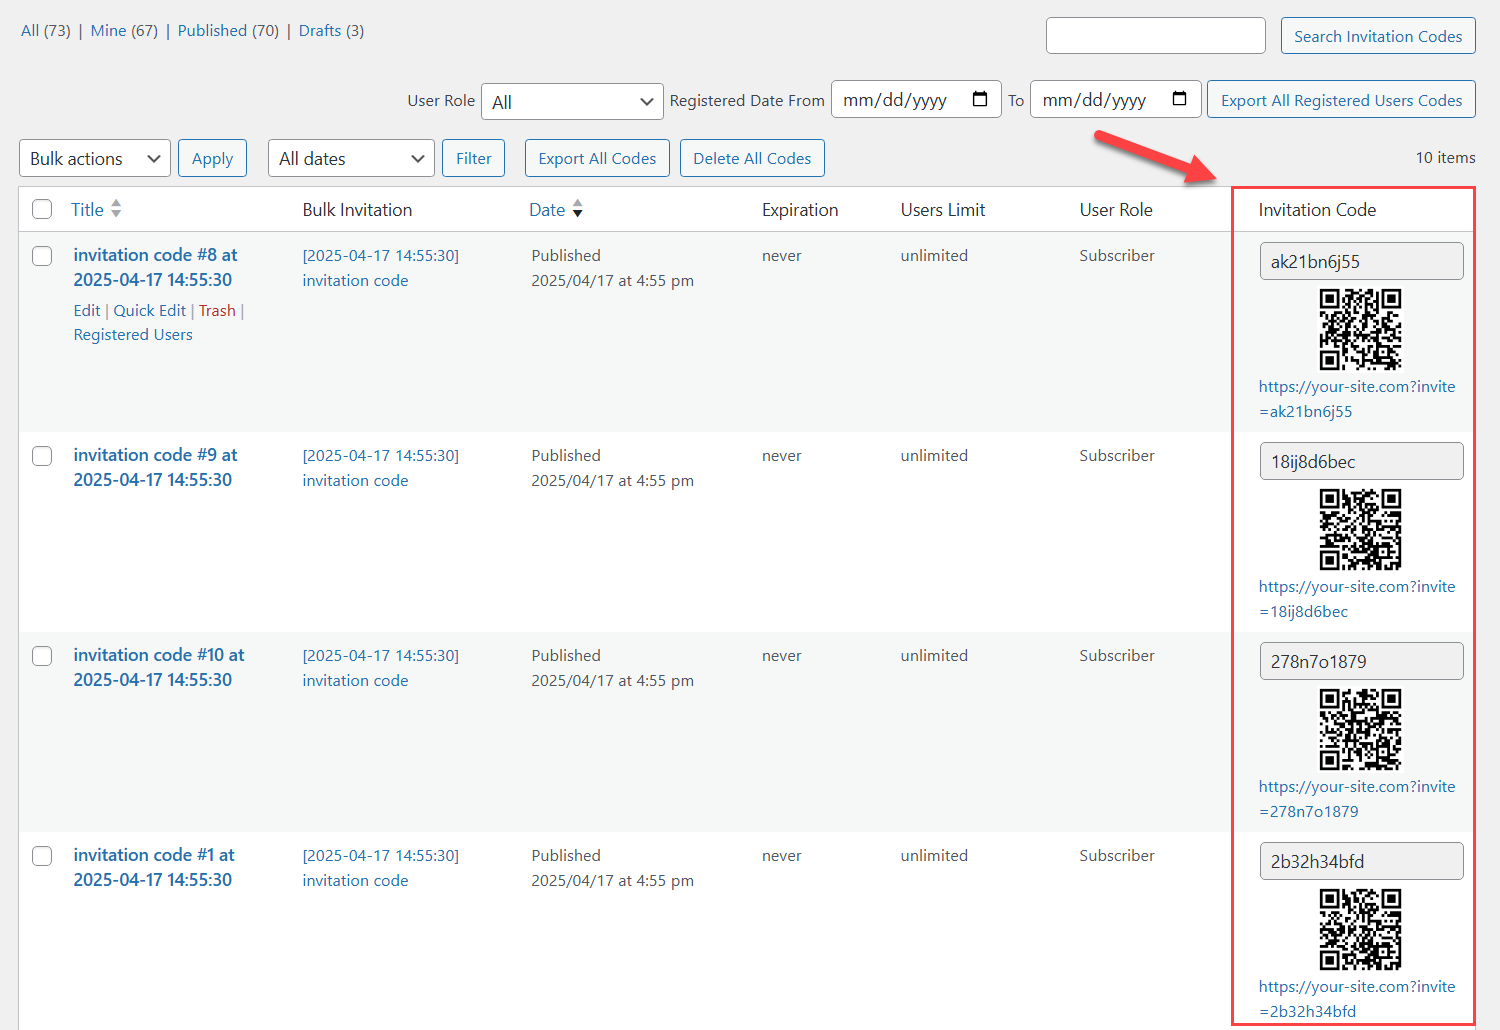Click QR code for 2b32h34bfd

(x=1360, y=930)
